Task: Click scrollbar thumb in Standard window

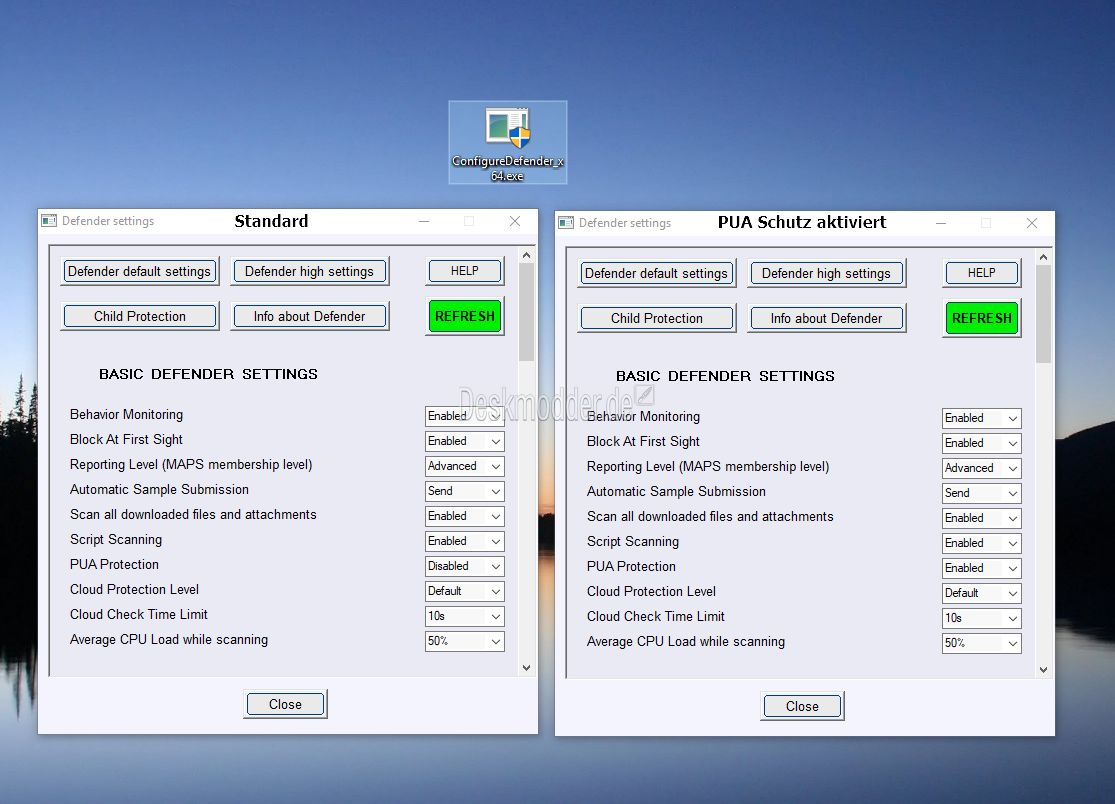Action: [526, 312]
